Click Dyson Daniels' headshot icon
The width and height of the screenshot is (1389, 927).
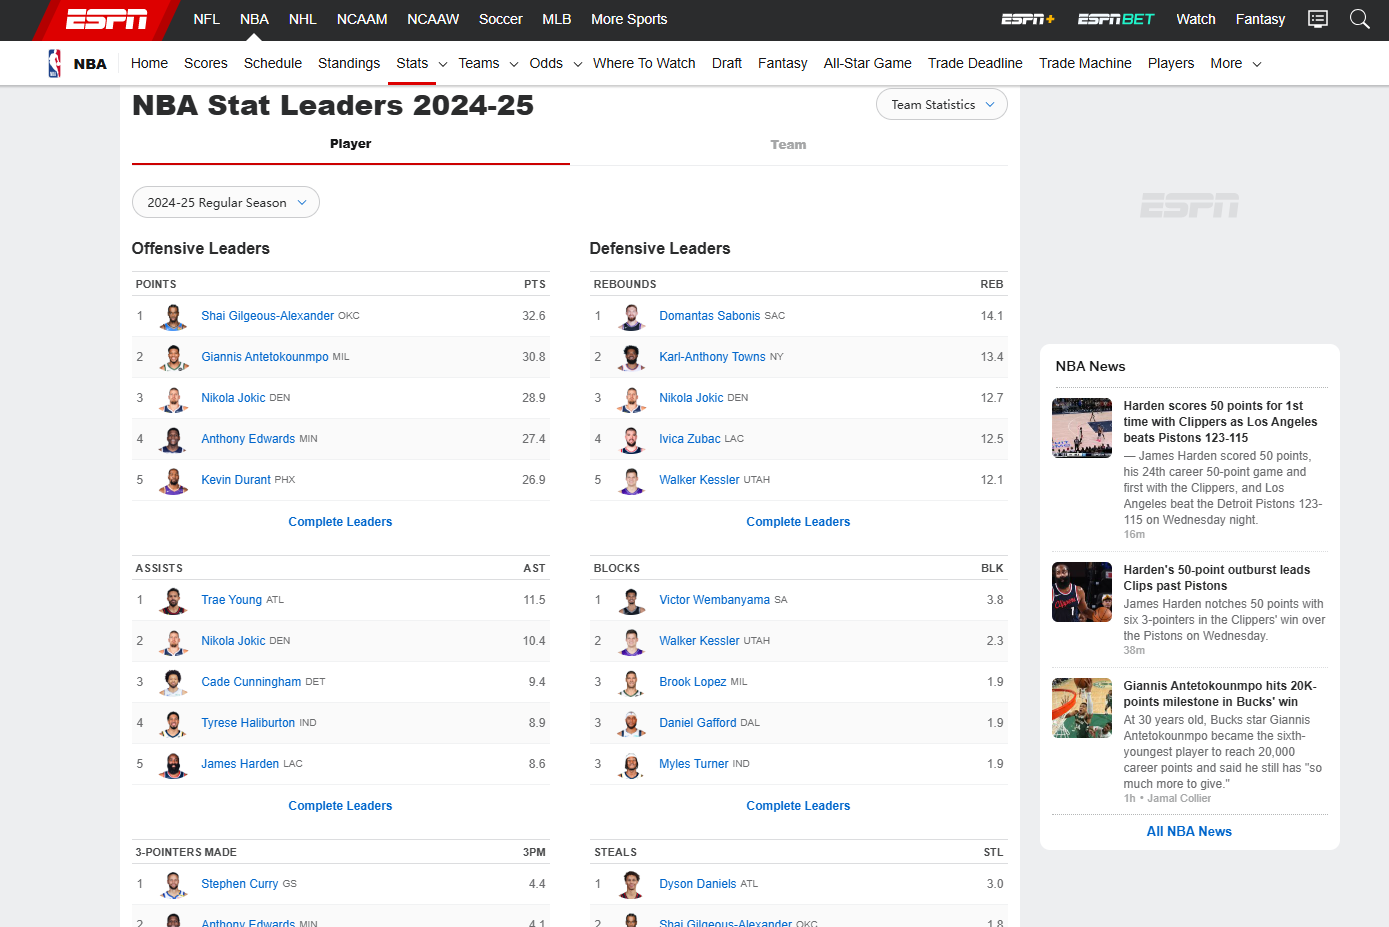click(x=631, y=884)
